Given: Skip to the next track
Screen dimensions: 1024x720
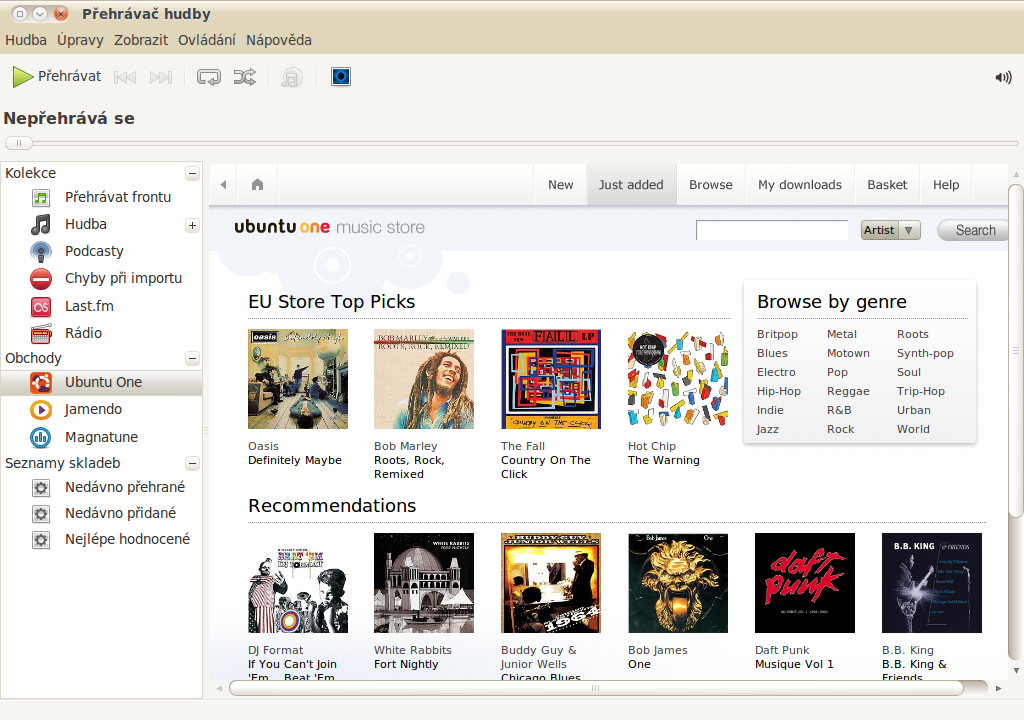Looking at the screenshot, I should click(x=161, y=77).
